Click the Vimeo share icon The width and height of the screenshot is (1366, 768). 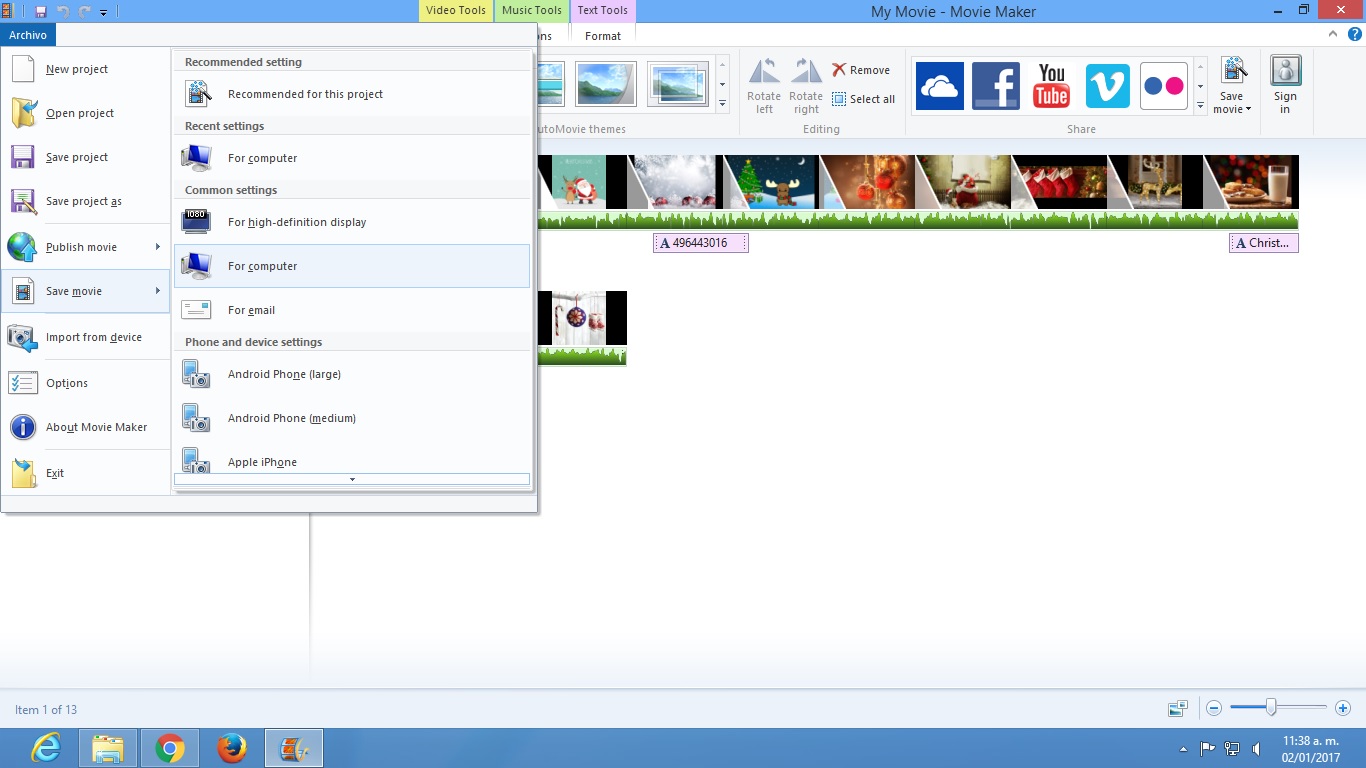[1107, 86]
